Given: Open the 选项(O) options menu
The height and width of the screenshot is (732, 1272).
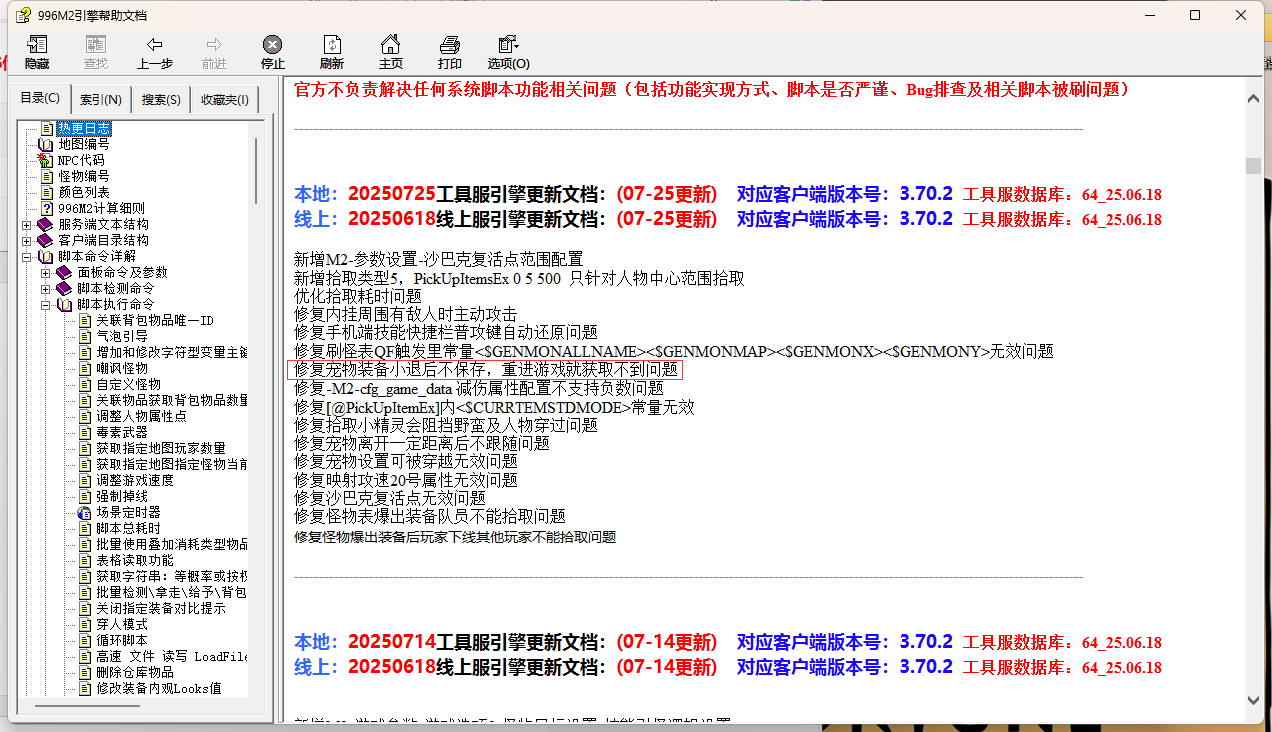Looking at the screenshot, I should coord(508,53).
